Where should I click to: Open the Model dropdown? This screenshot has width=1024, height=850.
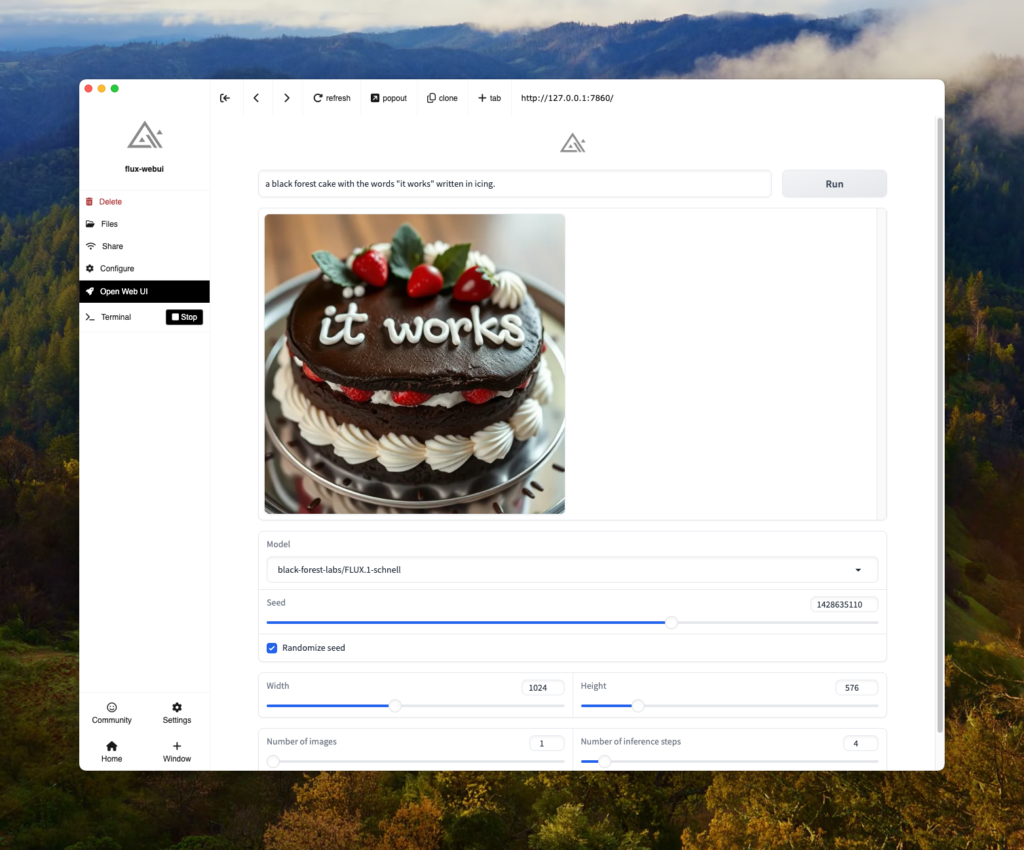point(572,570)
